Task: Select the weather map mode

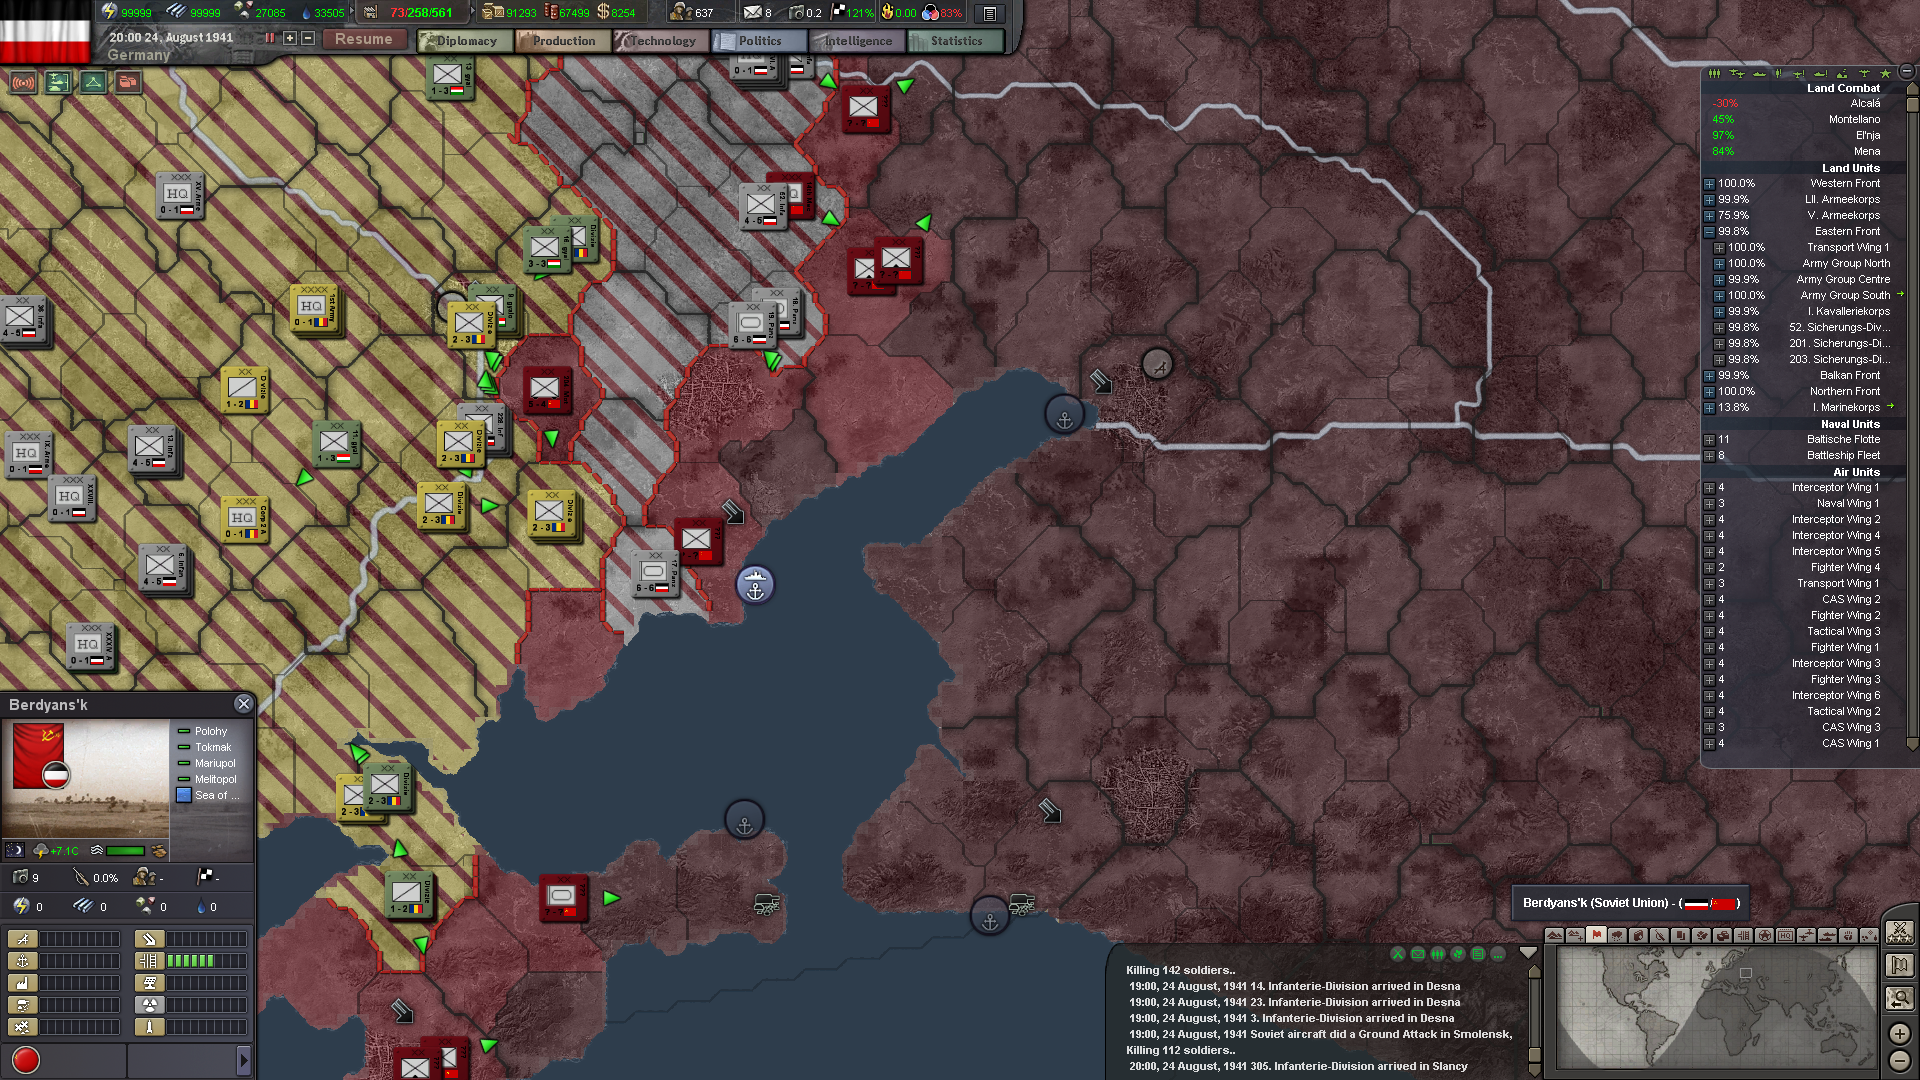Action: click(1617, 936)
